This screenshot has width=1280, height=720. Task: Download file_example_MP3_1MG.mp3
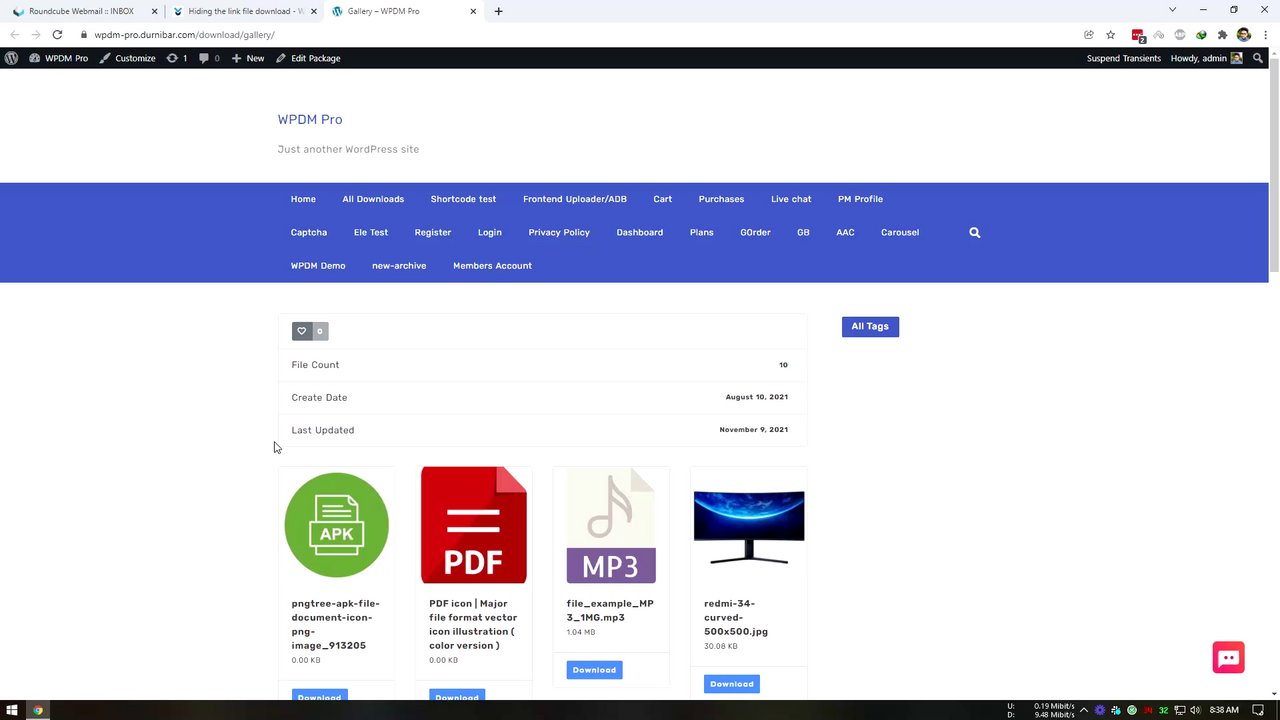click(x=594, y=670)
